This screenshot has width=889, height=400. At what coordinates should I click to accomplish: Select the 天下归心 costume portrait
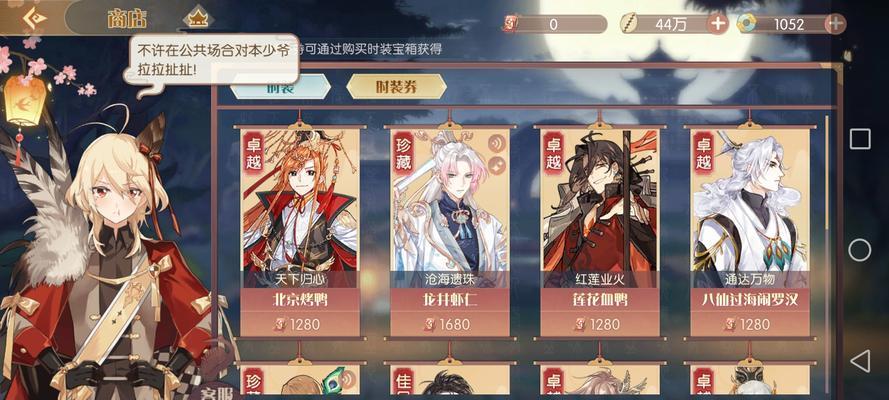[x=300, y=207]
